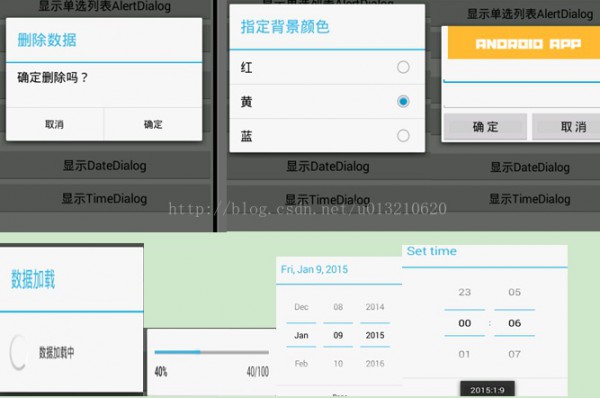This screenshot has height=398, width=600.
Task: Click the circular loading spinner
Action: coord(19,352)
